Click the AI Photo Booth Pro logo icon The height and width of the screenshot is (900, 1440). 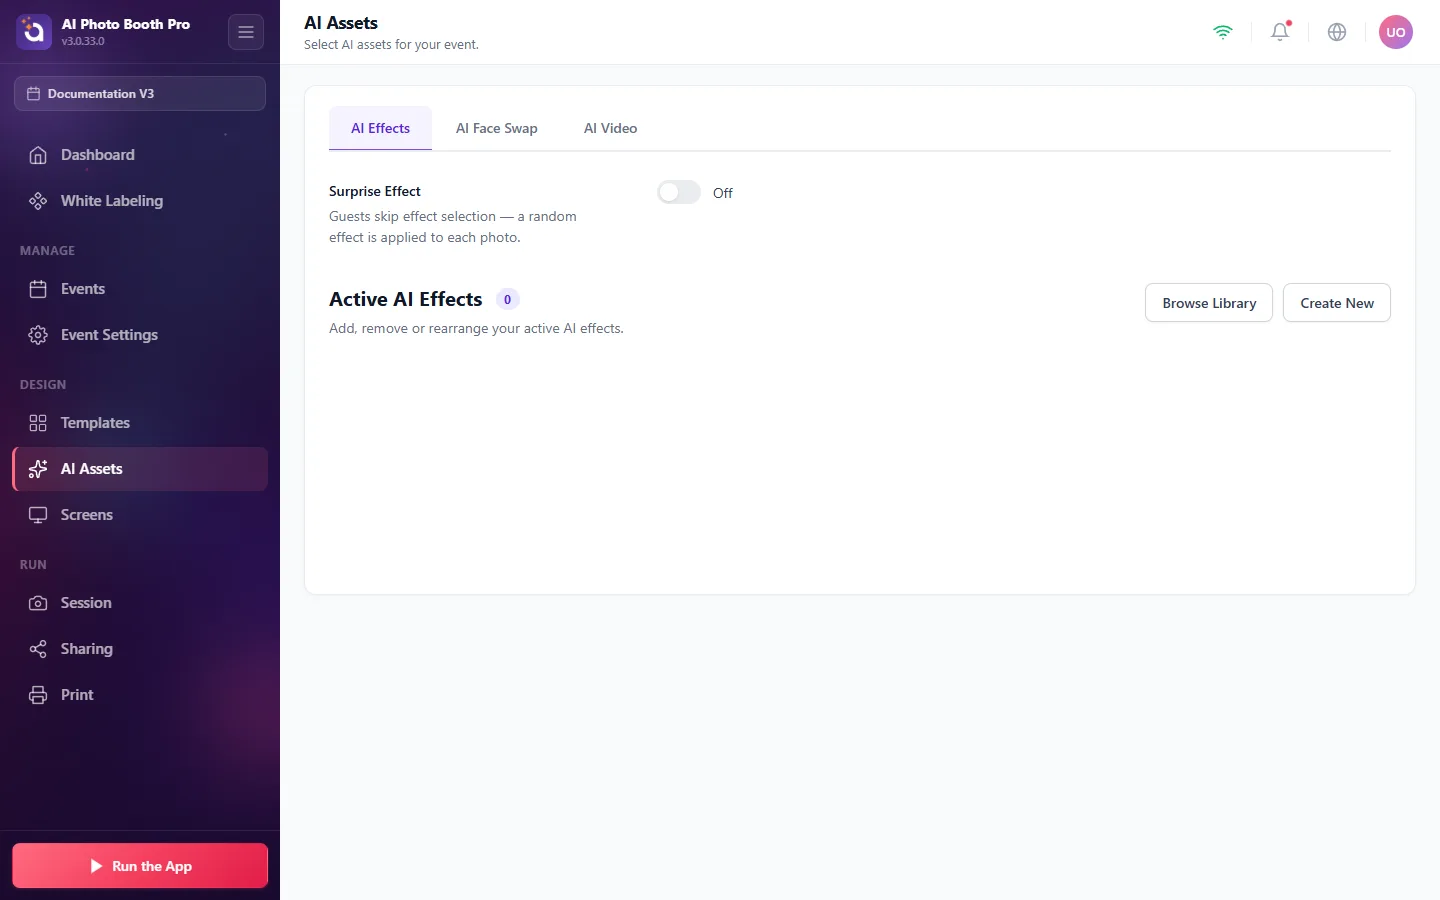pyautogui.click(x=34, y=32)
